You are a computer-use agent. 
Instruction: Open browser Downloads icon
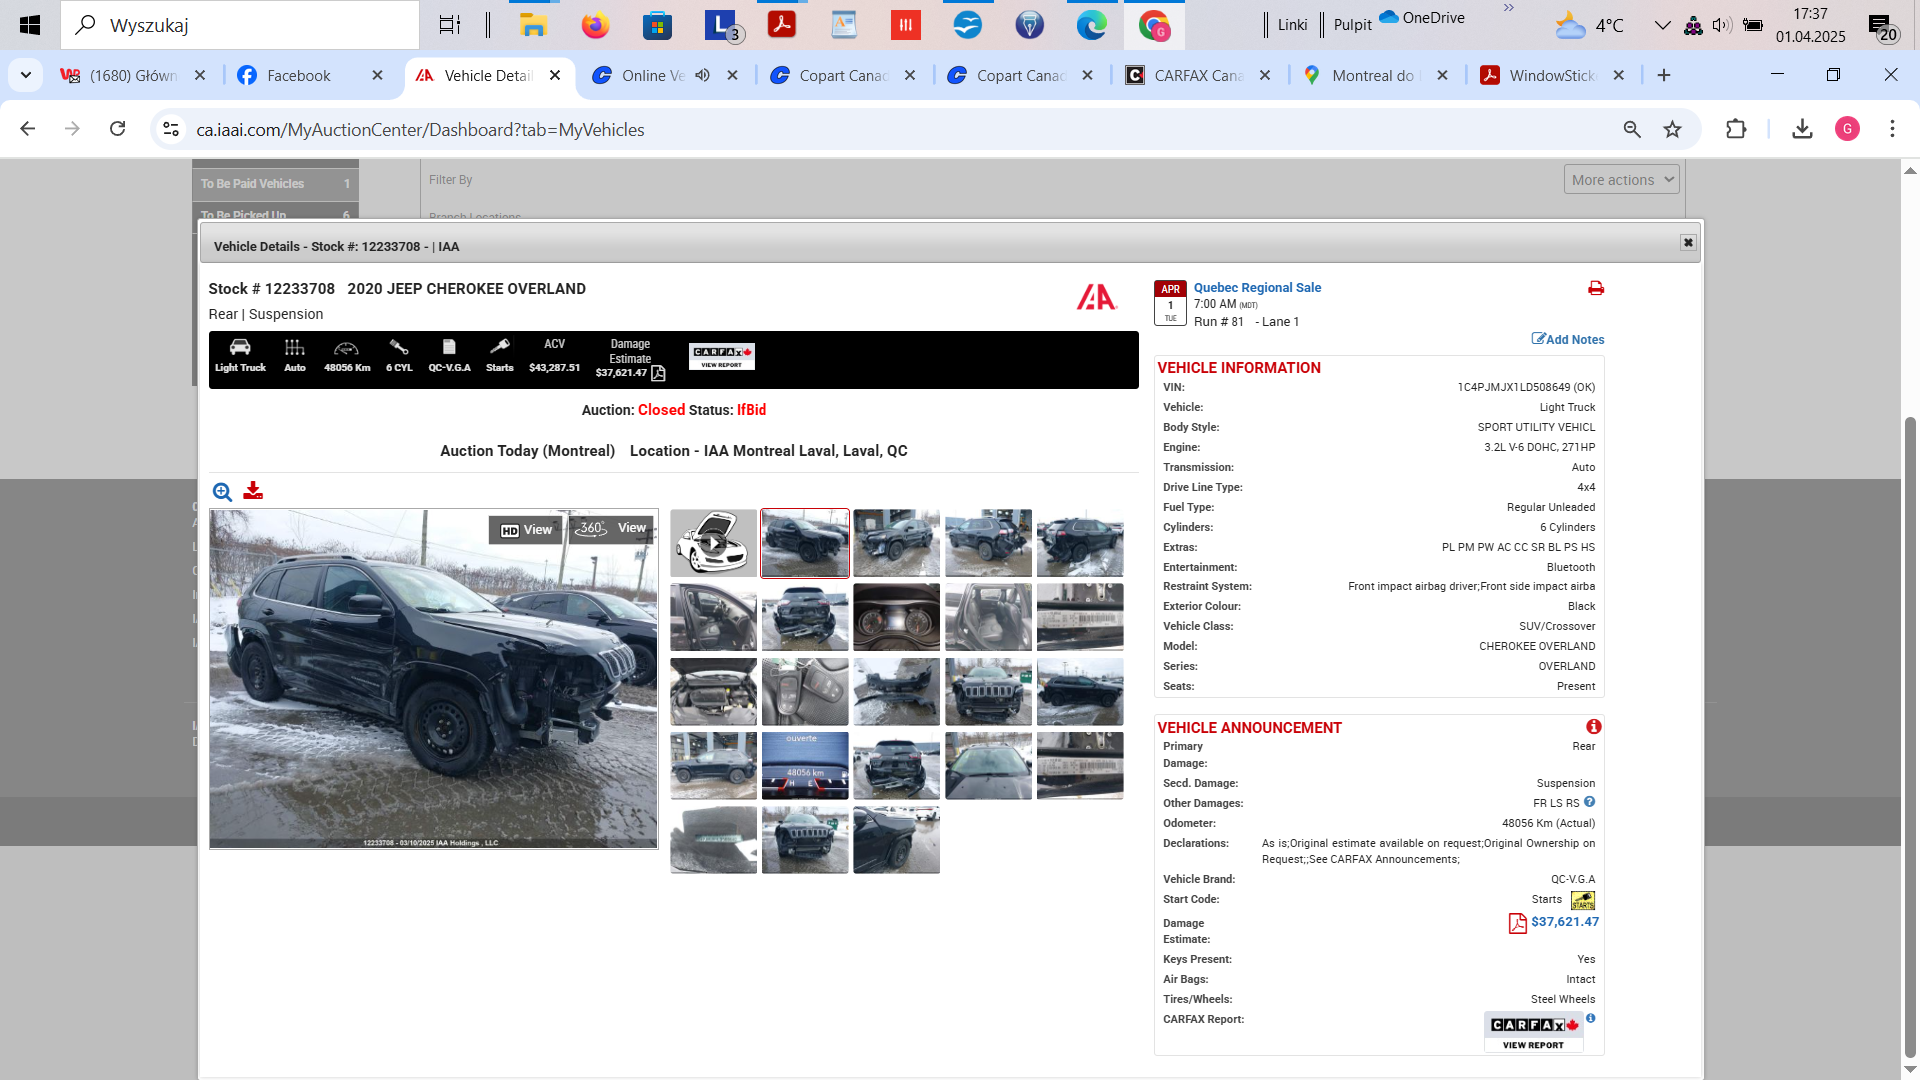click(1802, 129)
